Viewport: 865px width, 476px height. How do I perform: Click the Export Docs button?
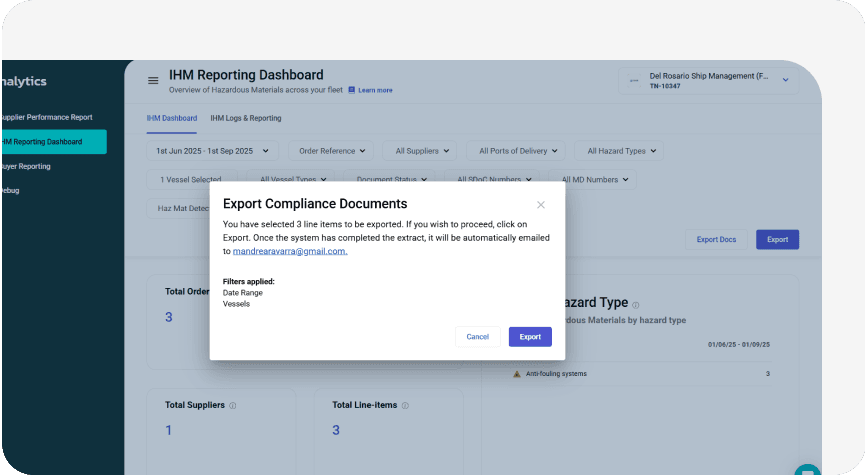pos(716,239)
